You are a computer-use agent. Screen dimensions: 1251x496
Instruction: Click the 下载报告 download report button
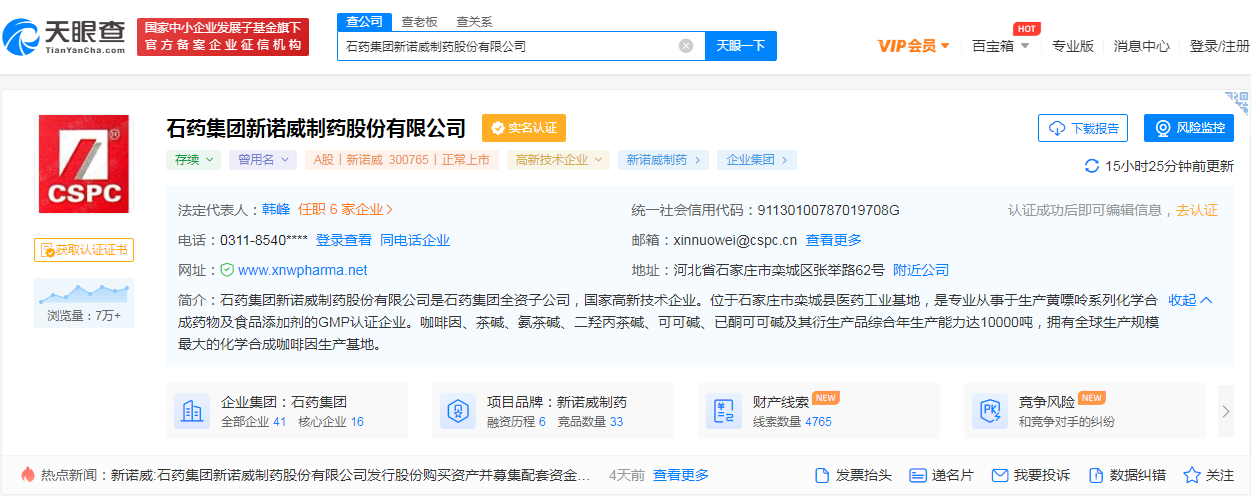pos(1083,128)
